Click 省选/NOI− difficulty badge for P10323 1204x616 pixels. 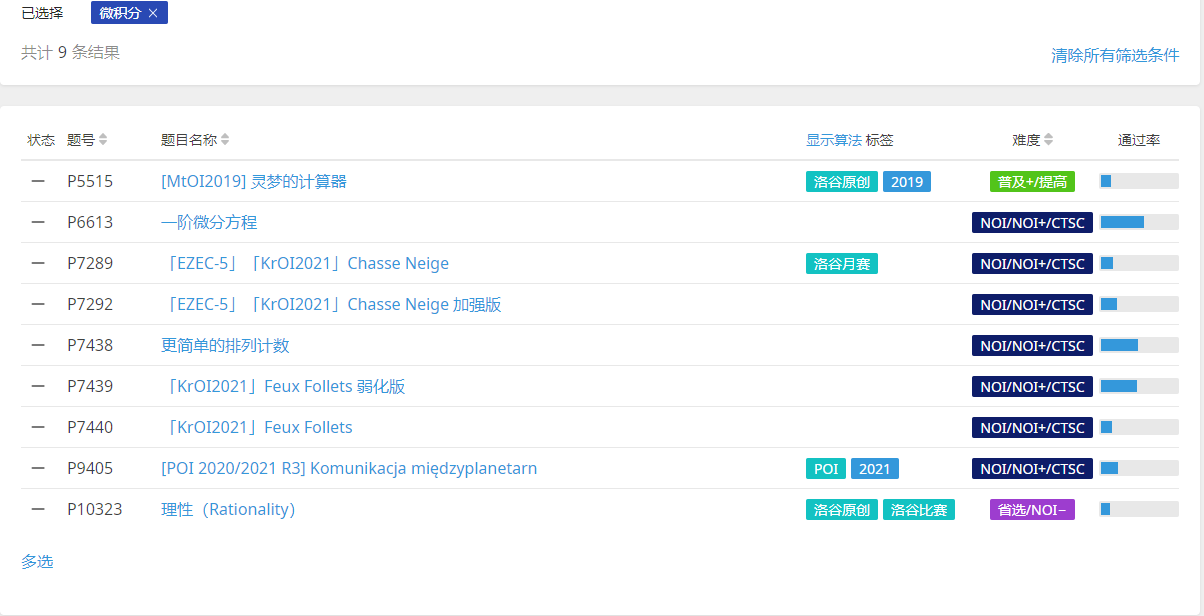pyautogui.click(x=1032, y=510)
